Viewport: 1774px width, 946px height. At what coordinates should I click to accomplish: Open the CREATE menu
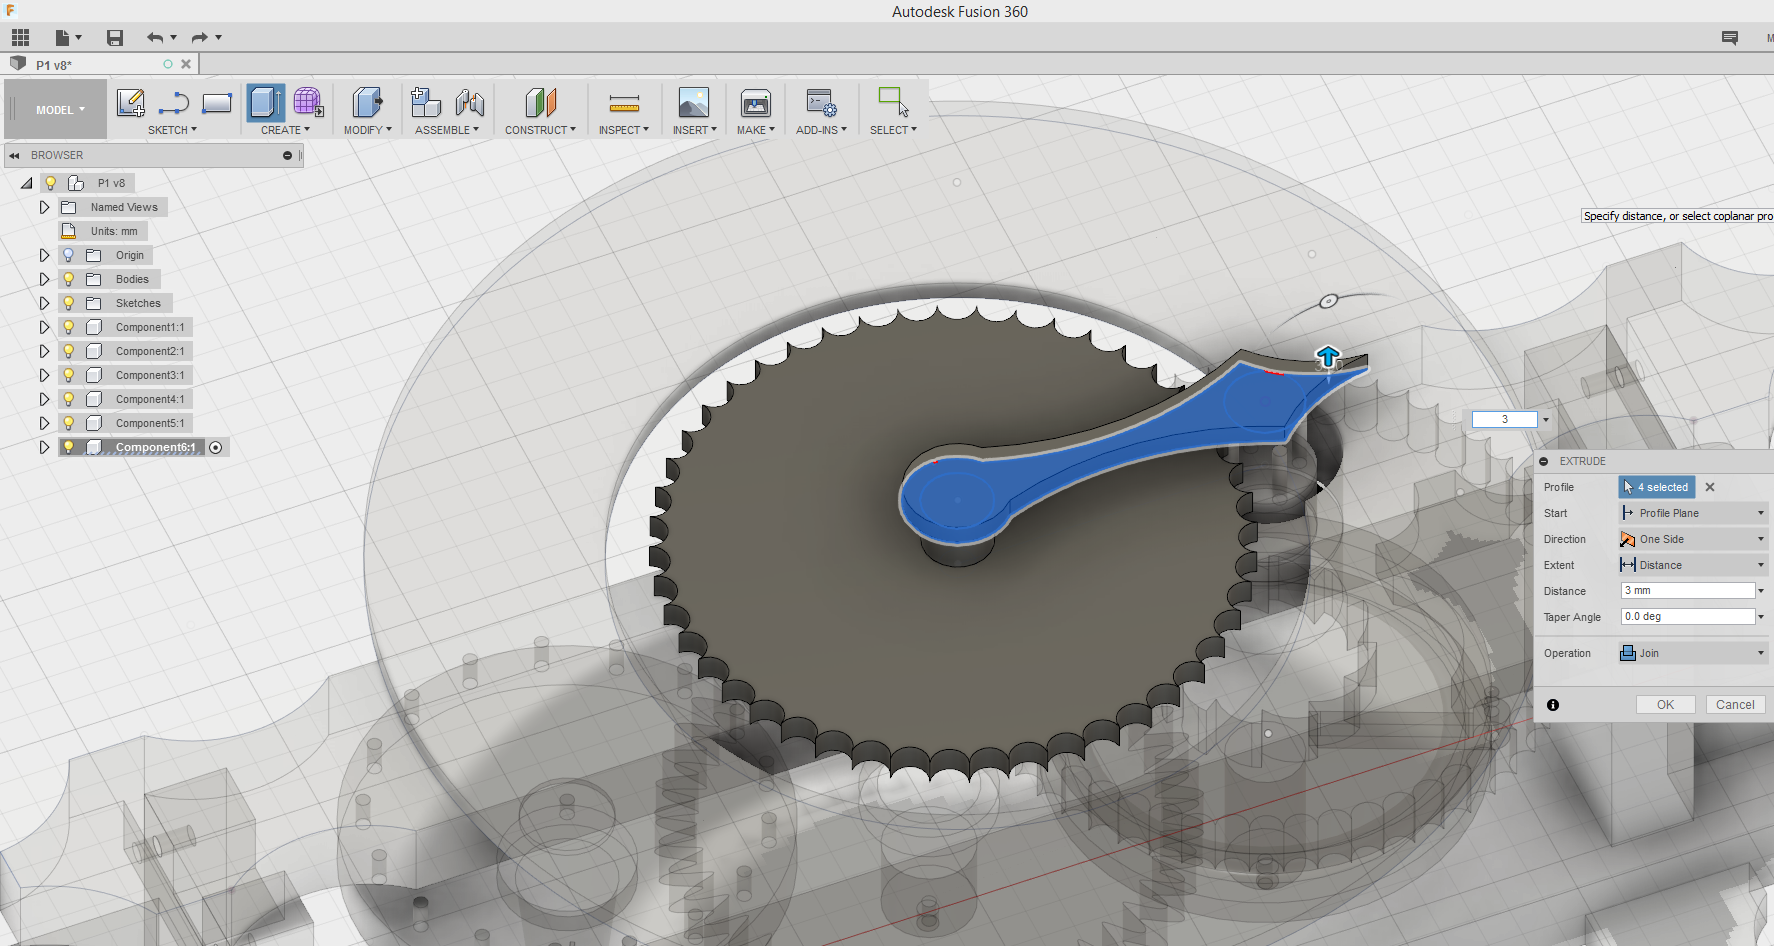coord(285,130)
